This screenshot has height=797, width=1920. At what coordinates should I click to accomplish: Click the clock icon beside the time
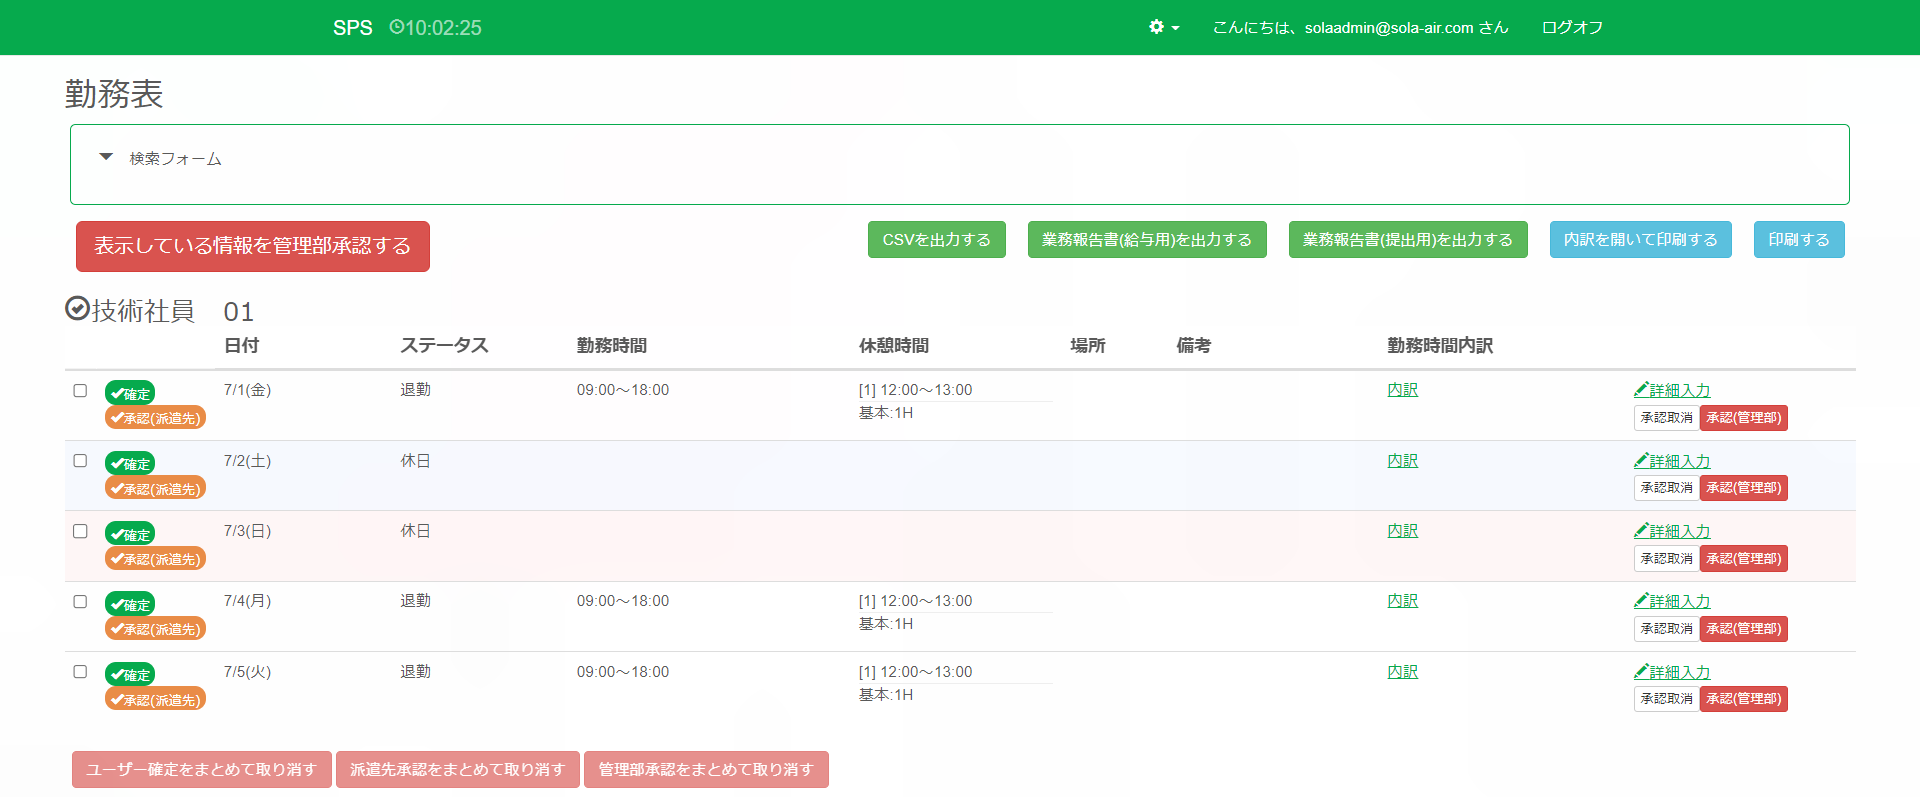396,27
